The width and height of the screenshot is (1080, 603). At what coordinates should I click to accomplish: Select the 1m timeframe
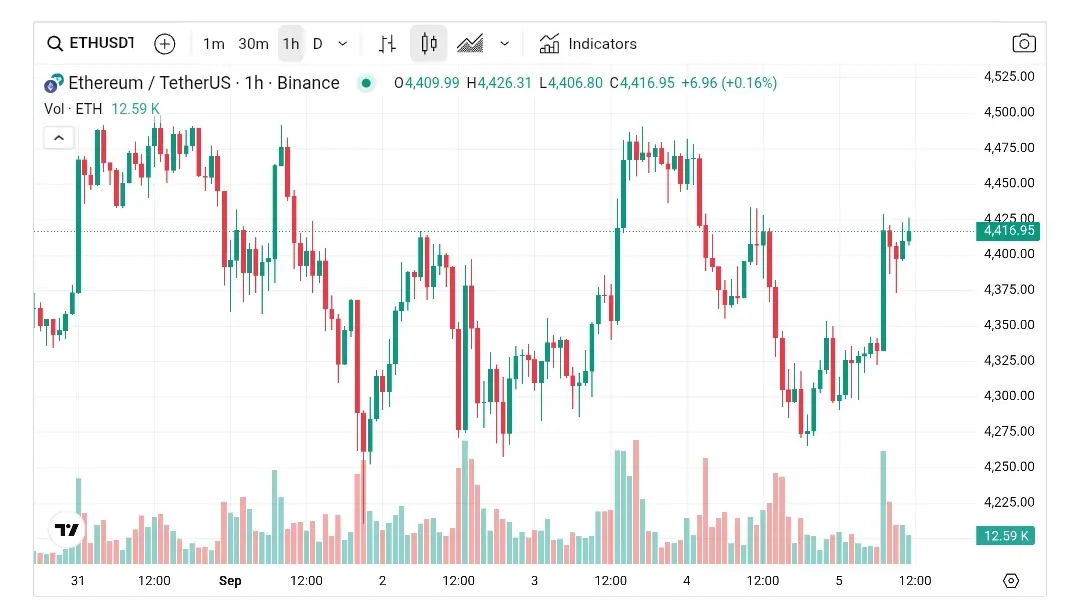(214, 44)
